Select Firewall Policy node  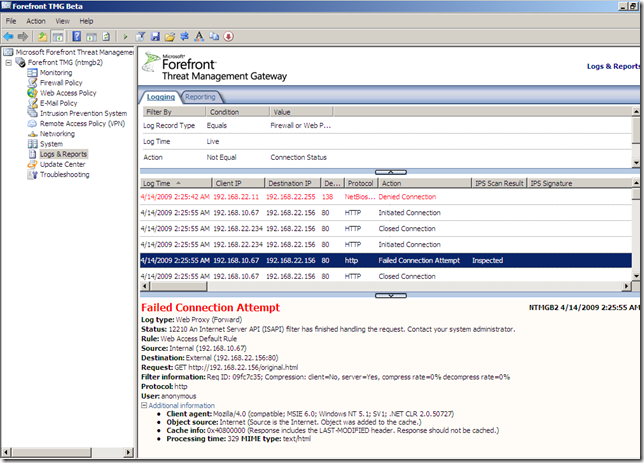[61, 83]
